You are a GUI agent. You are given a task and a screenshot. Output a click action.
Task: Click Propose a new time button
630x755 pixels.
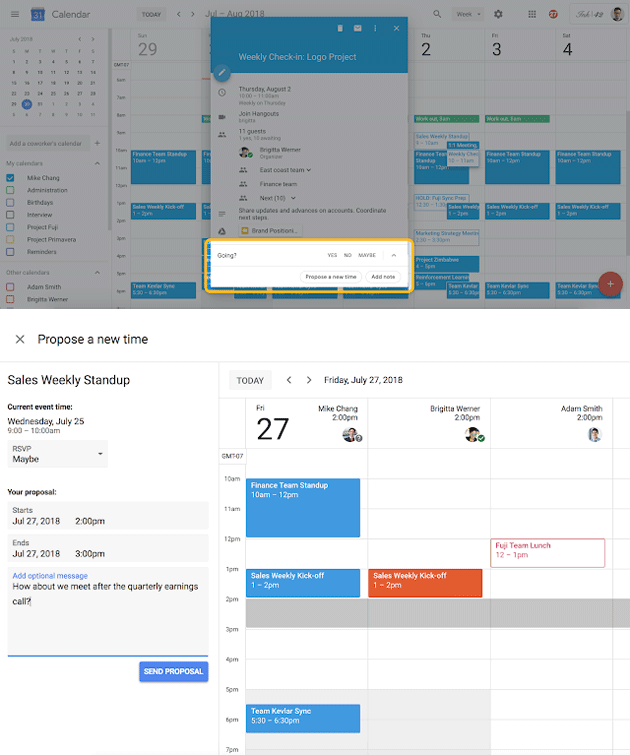331,276
